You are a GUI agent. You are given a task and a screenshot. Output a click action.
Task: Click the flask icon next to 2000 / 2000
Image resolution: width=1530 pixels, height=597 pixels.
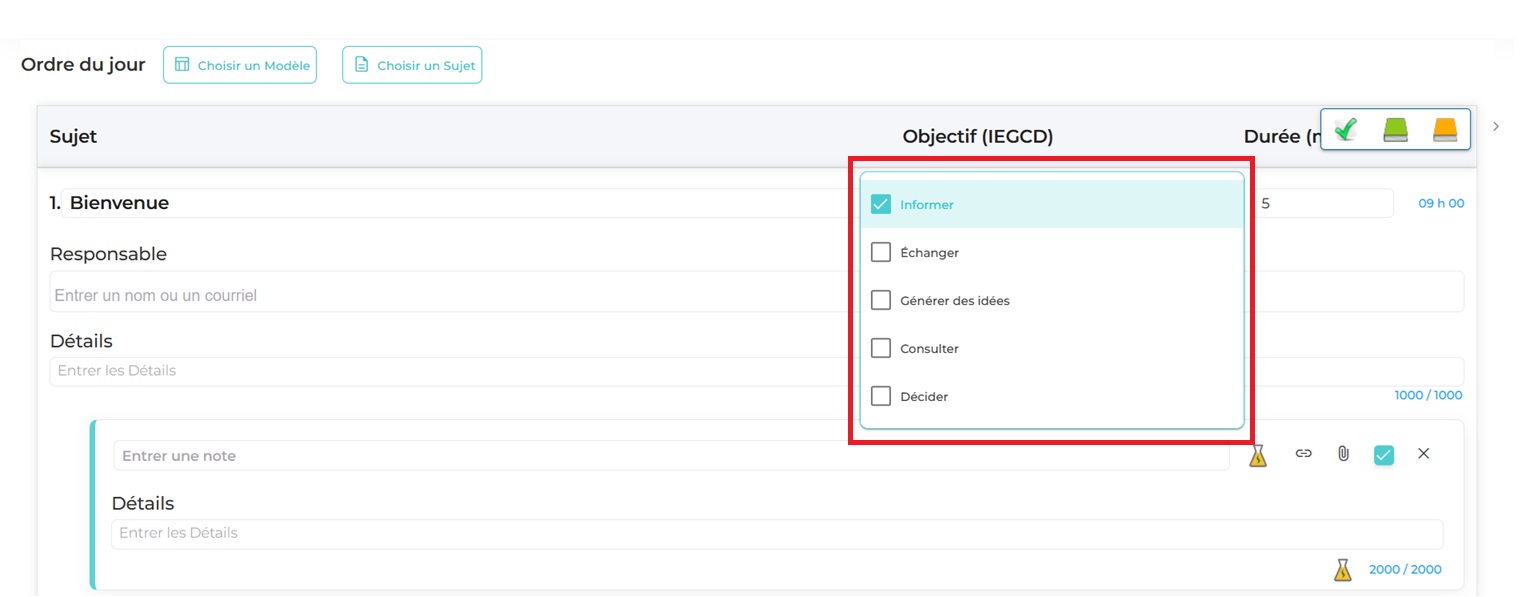click(1342, 570)
